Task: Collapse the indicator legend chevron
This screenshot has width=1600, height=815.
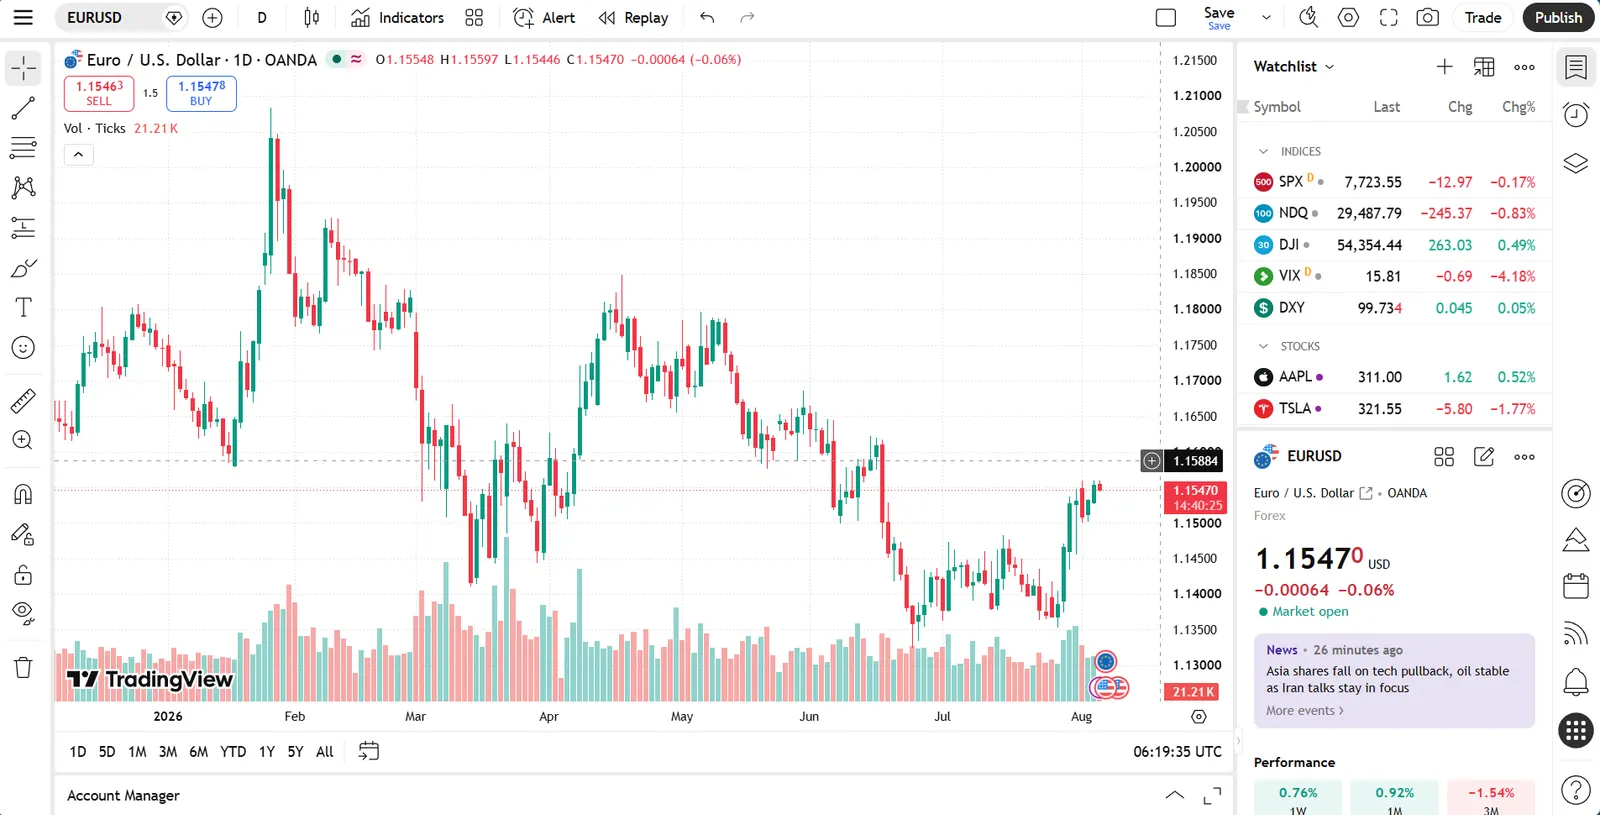Action: (x=79, y=154)
